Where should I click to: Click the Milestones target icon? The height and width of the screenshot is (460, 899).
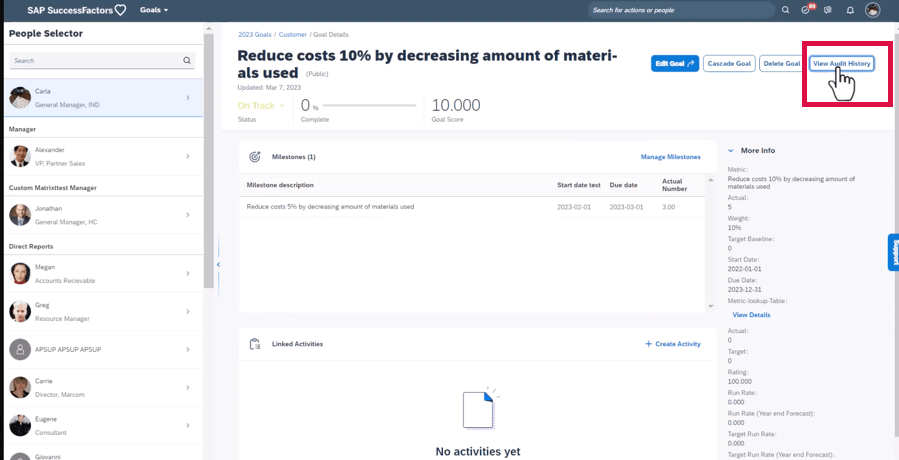pyautogui.click(x=254, y=157)
